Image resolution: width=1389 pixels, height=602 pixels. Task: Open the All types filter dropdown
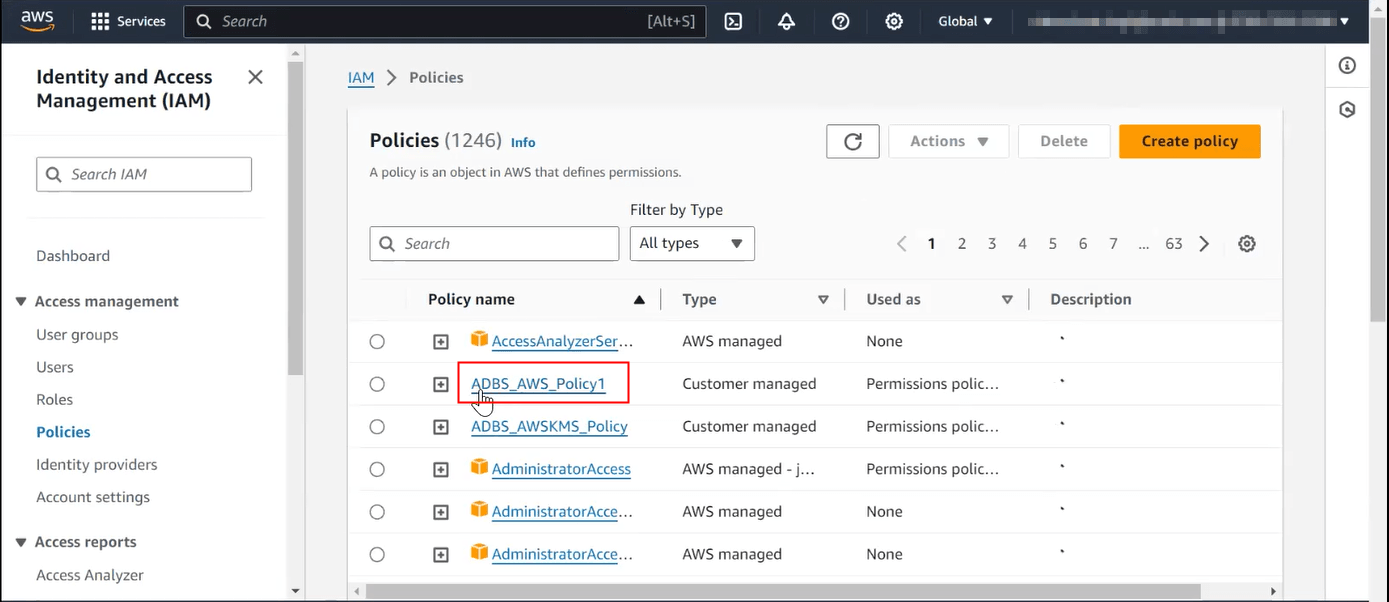pos(692,243)
